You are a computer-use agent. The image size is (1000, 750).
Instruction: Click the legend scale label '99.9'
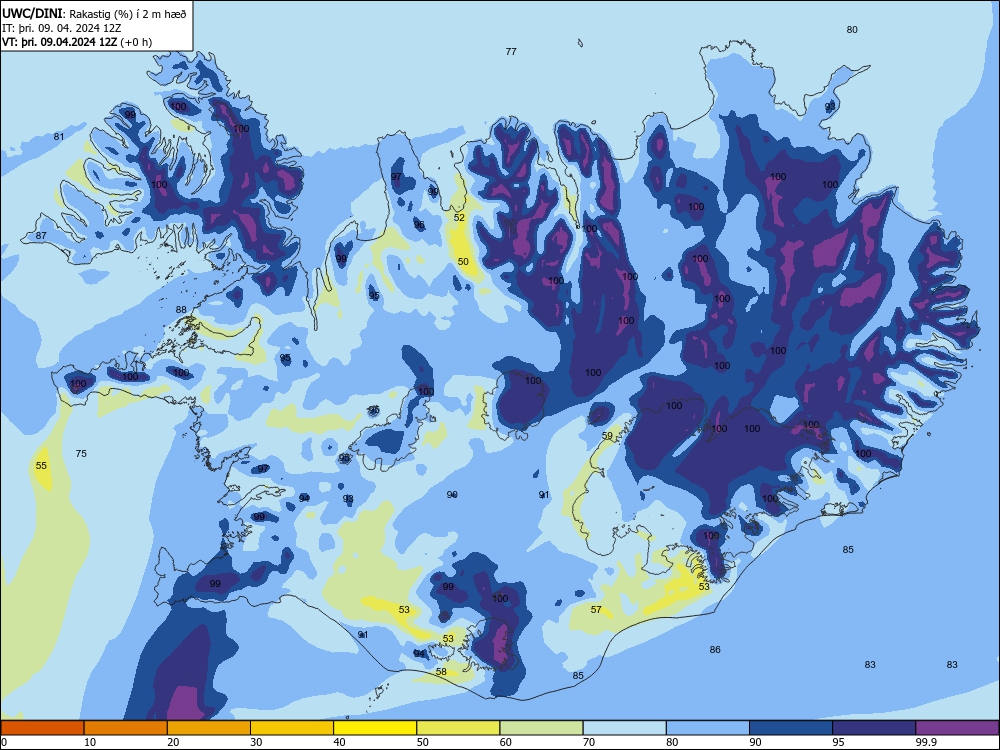[926, 742]
